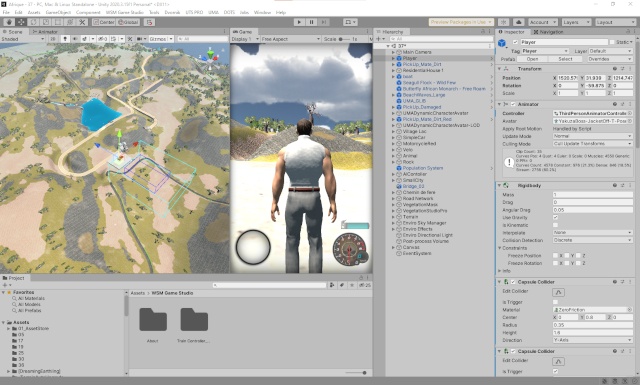
Task: Click the Rigidbody Mass field
Action: tap(593, 195)
